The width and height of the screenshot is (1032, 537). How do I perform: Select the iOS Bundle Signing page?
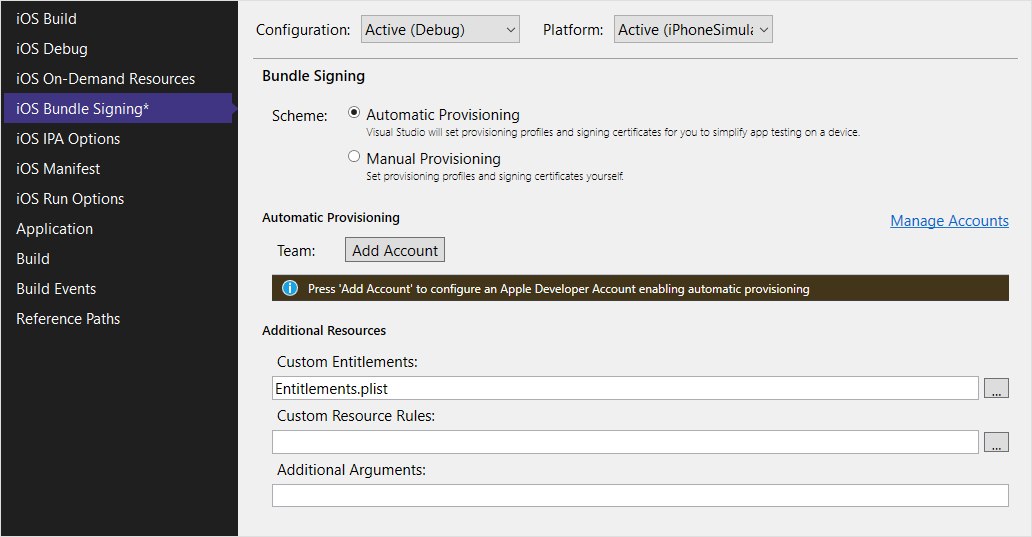[118, 108]
